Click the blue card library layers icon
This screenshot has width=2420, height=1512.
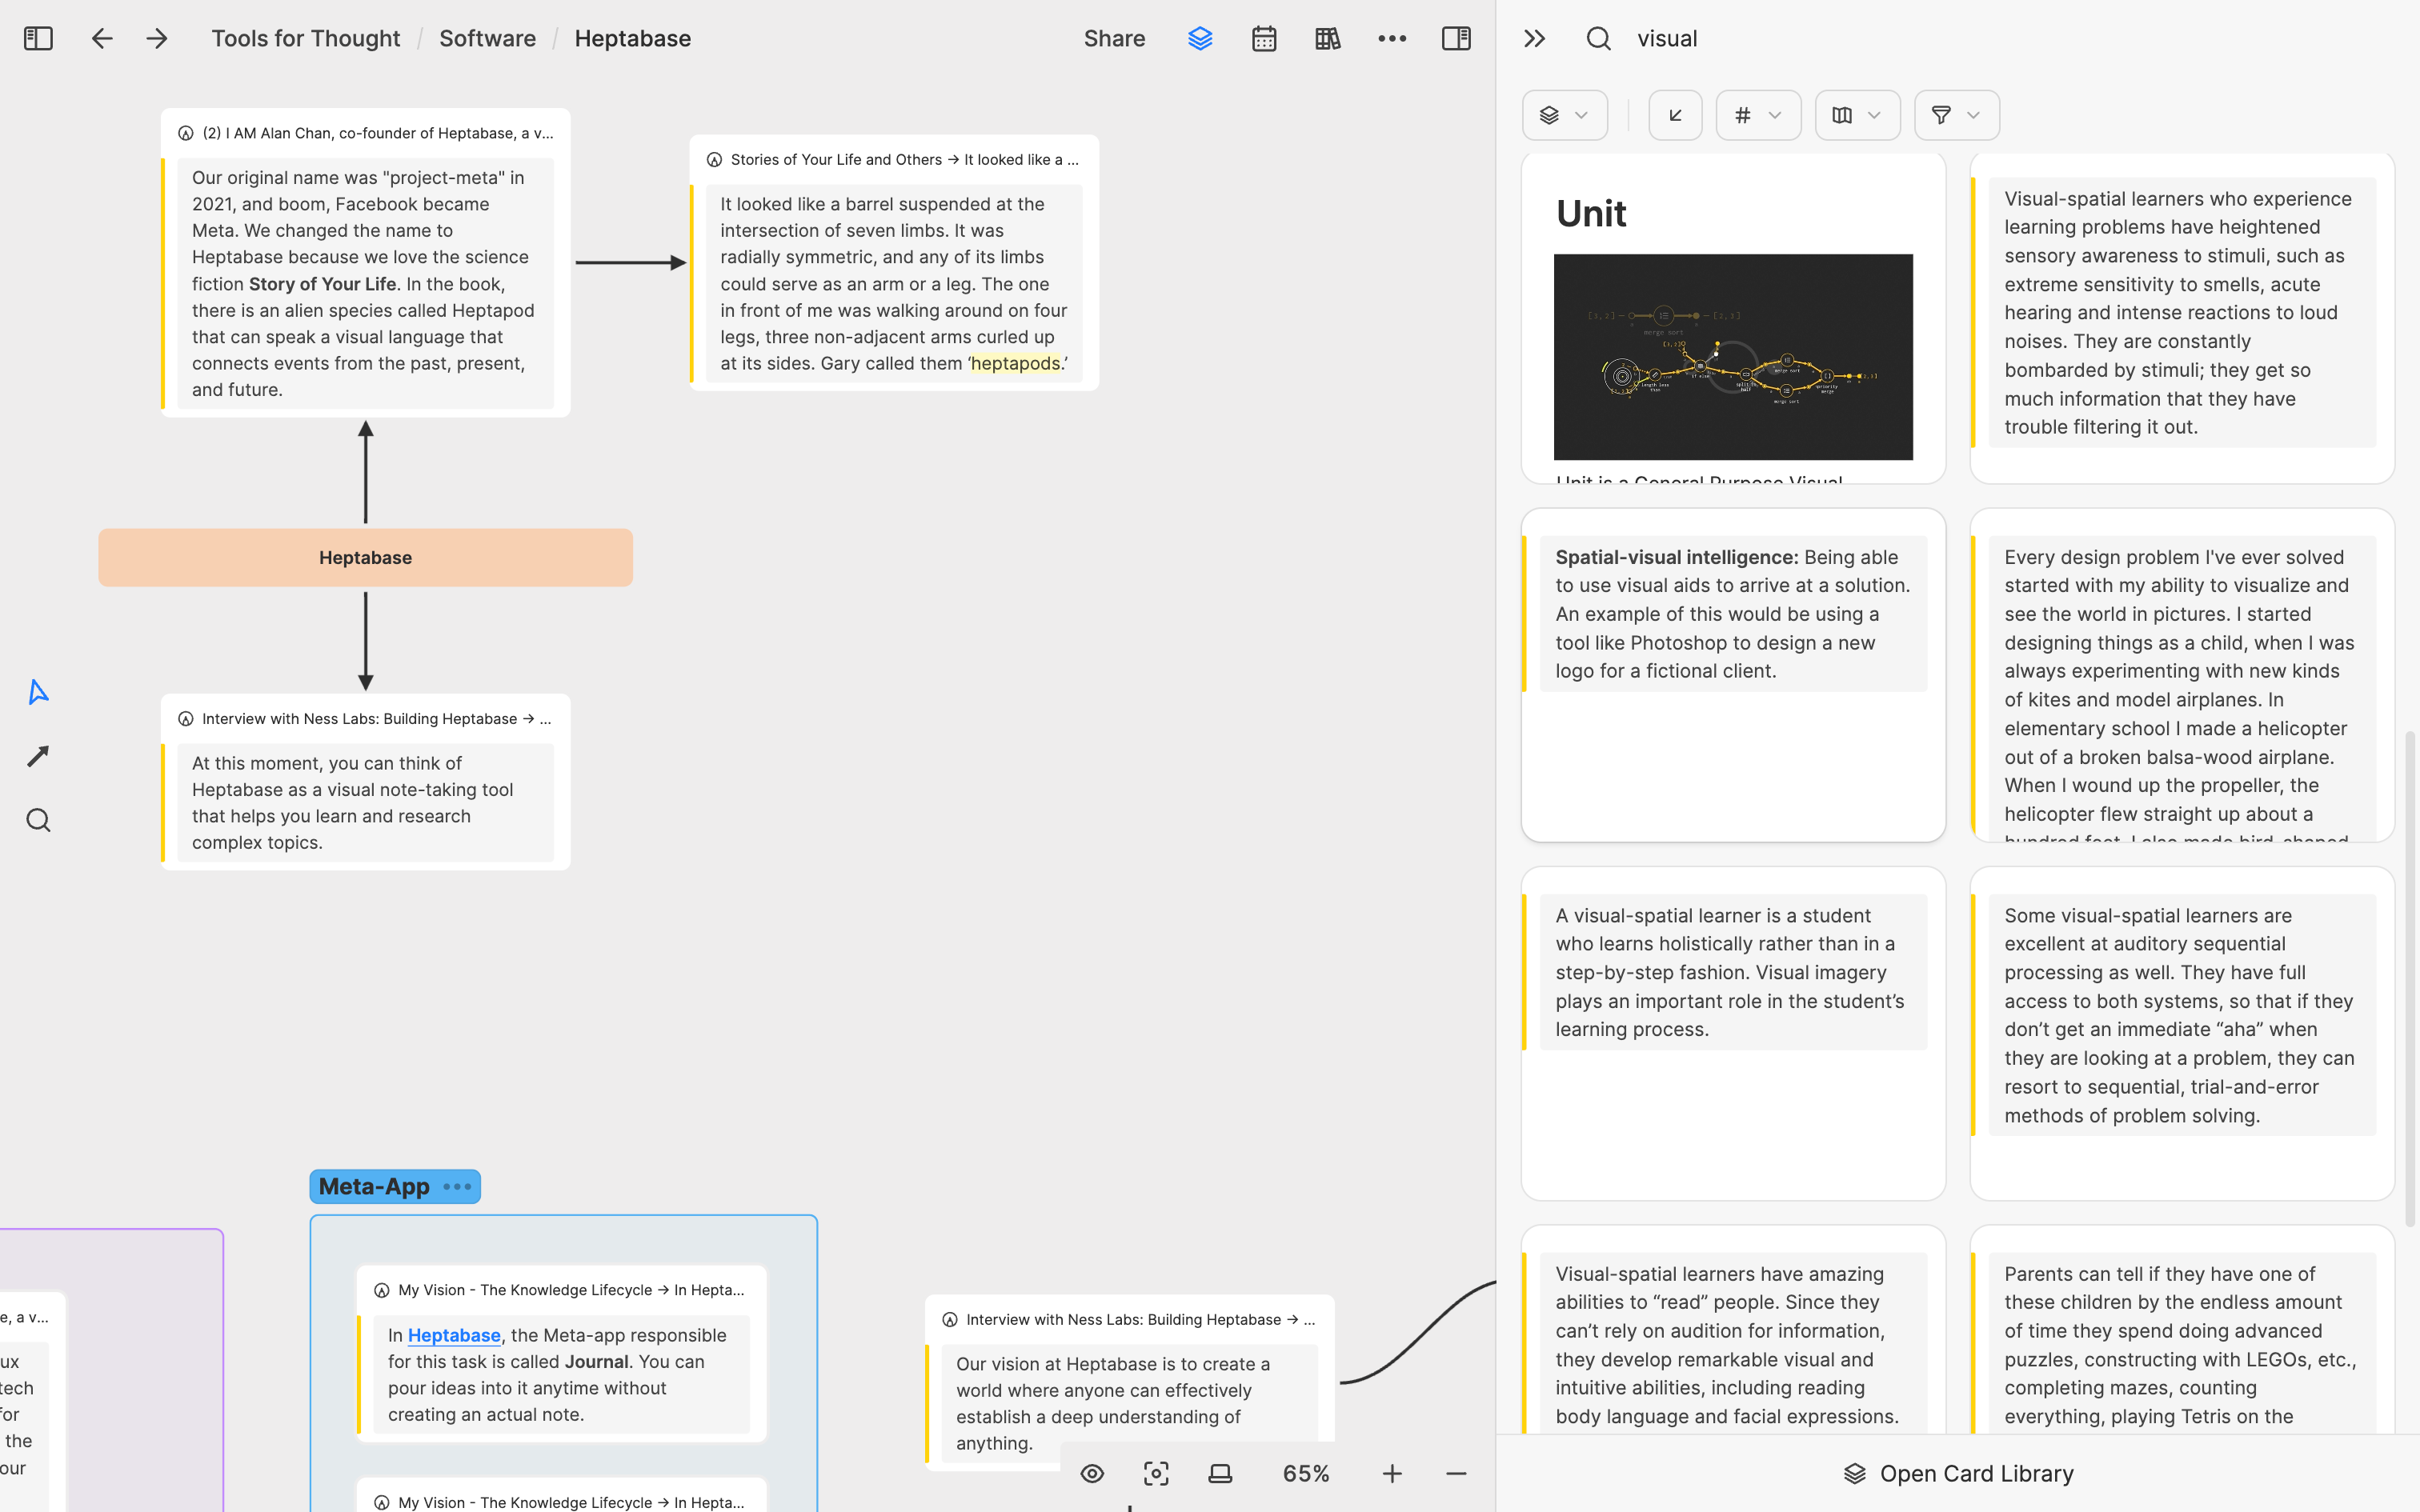[x=1200, y=38]
